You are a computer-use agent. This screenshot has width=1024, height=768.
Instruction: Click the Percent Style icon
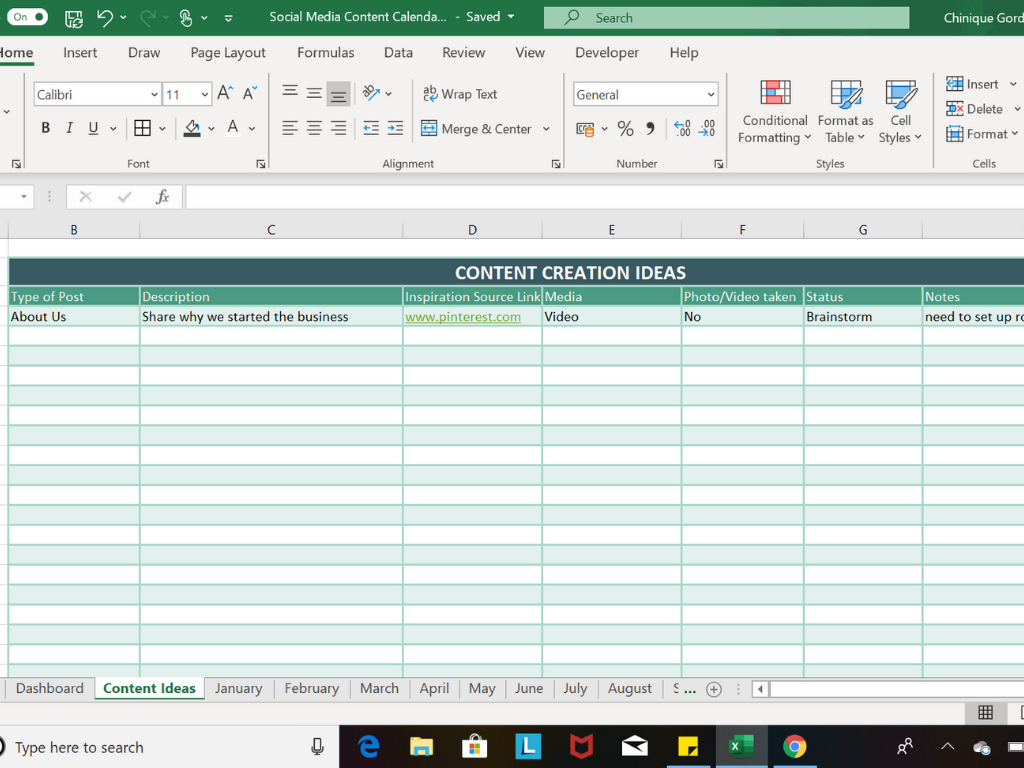(x=625, y=128)
